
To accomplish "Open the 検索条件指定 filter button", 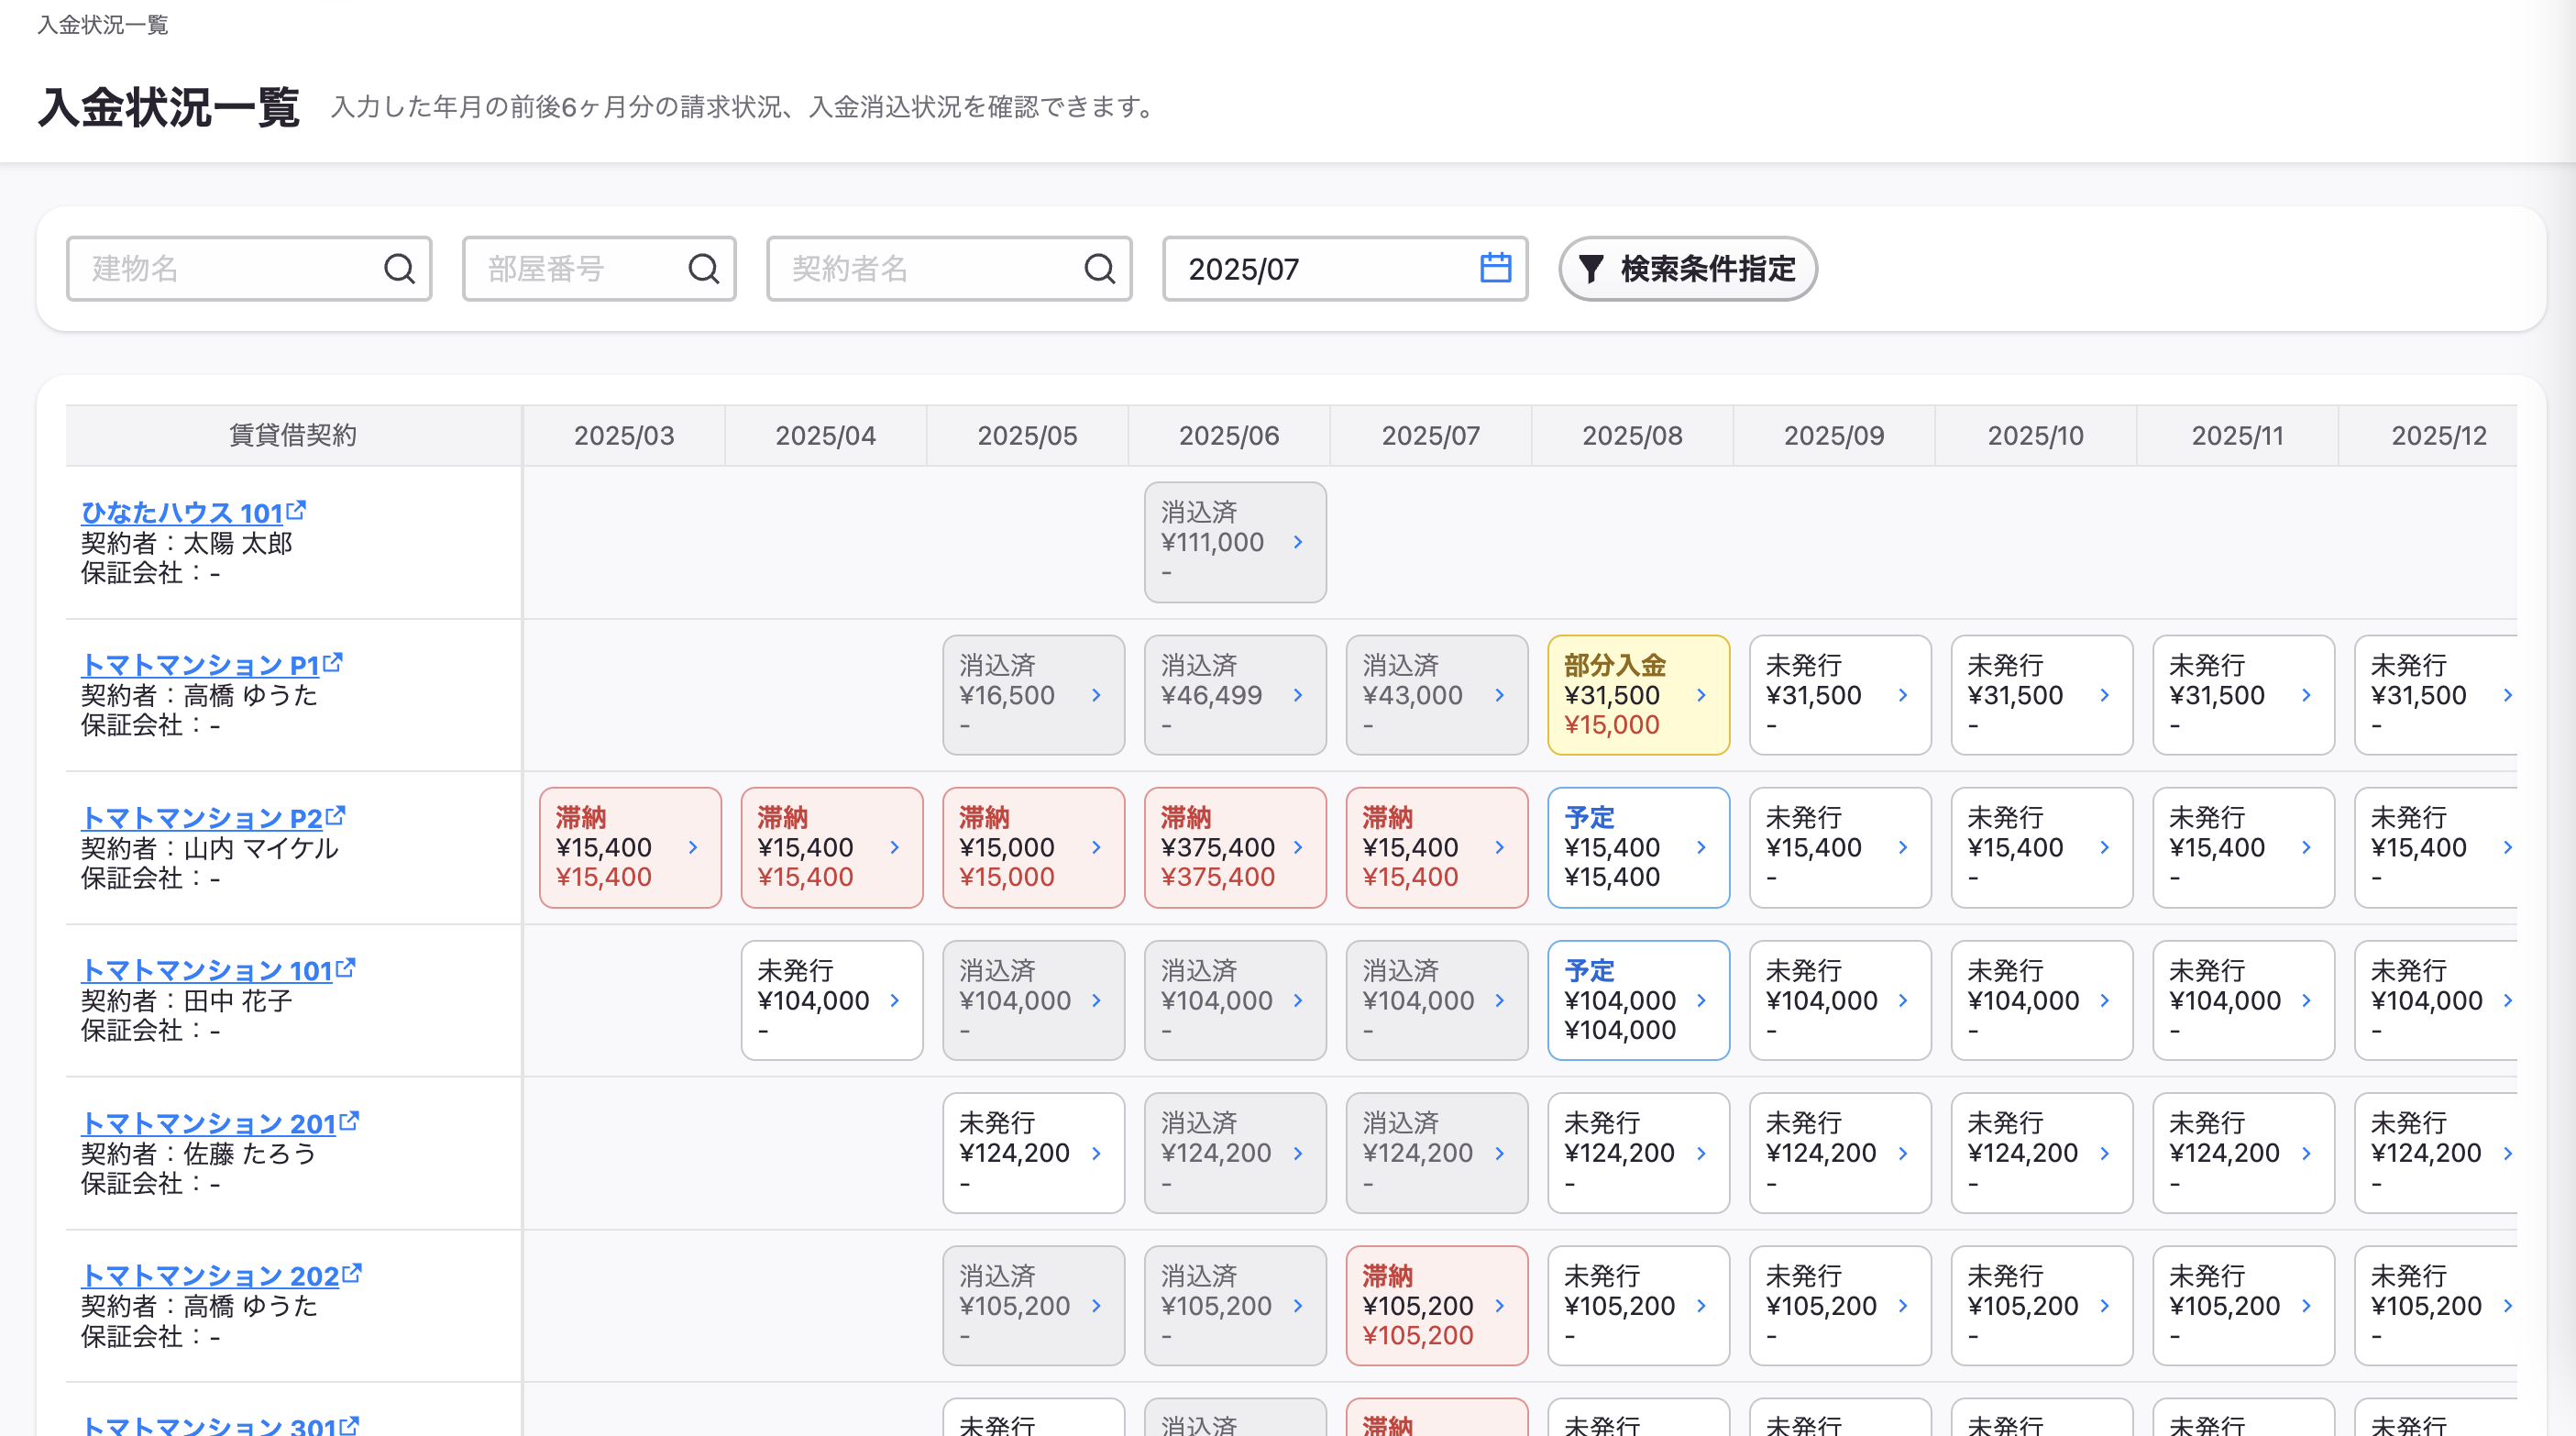I will [x=1687, y=268].
